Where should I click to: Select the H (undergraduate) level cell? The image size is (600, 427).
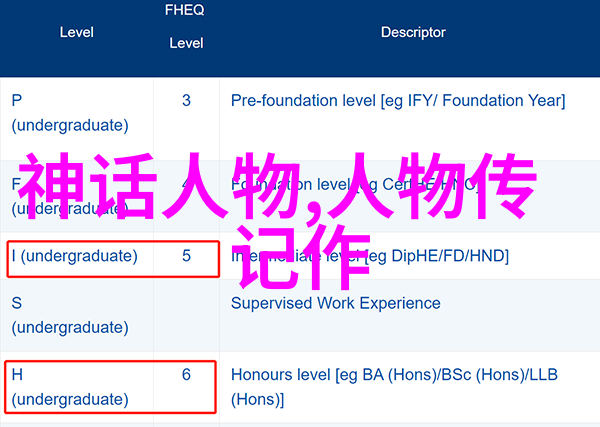click(x=70, y=387)
